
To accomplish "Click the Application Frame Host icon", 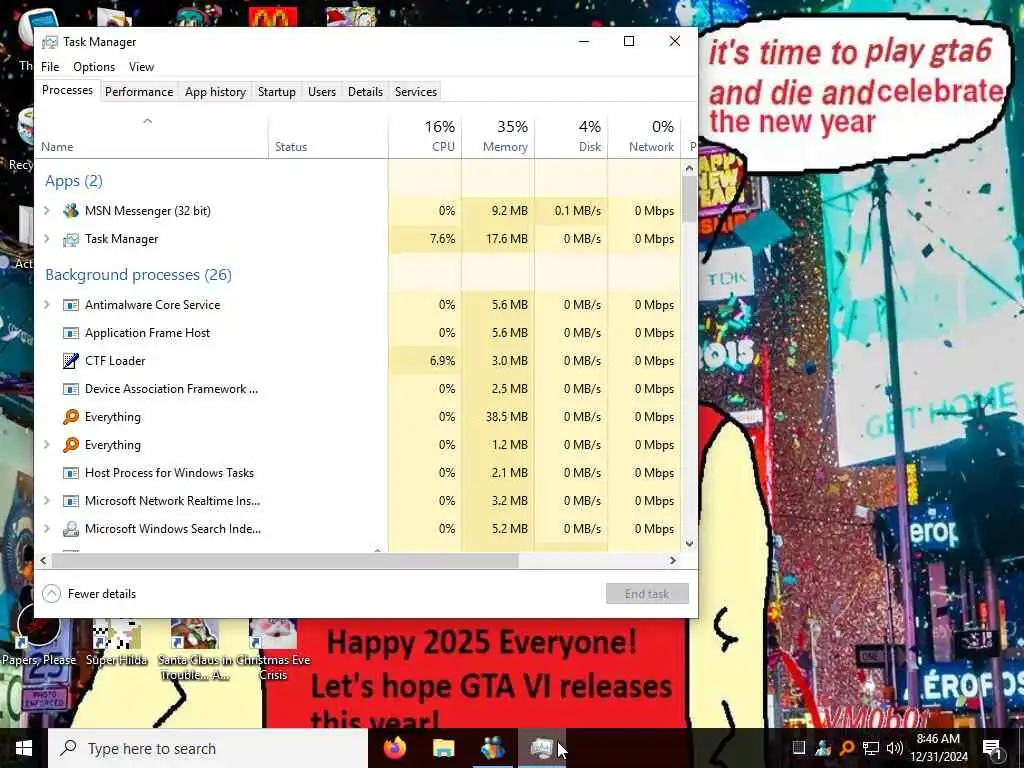I will tap(71, 333).
